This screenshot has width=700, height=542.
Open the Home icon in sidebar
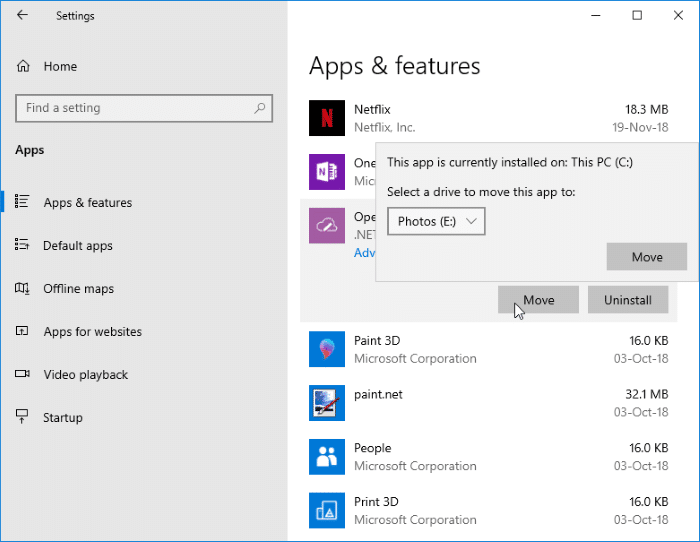click(x=23, y=67)
